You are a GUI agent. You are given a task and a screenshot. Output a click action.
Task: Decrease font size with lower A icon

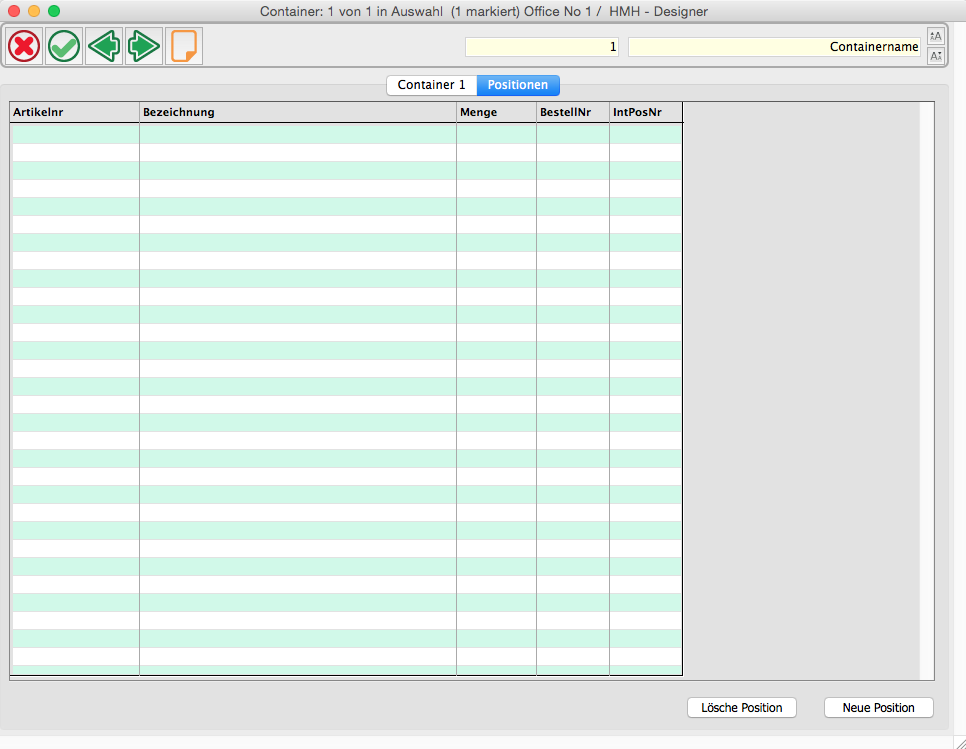tap(935, 56)
